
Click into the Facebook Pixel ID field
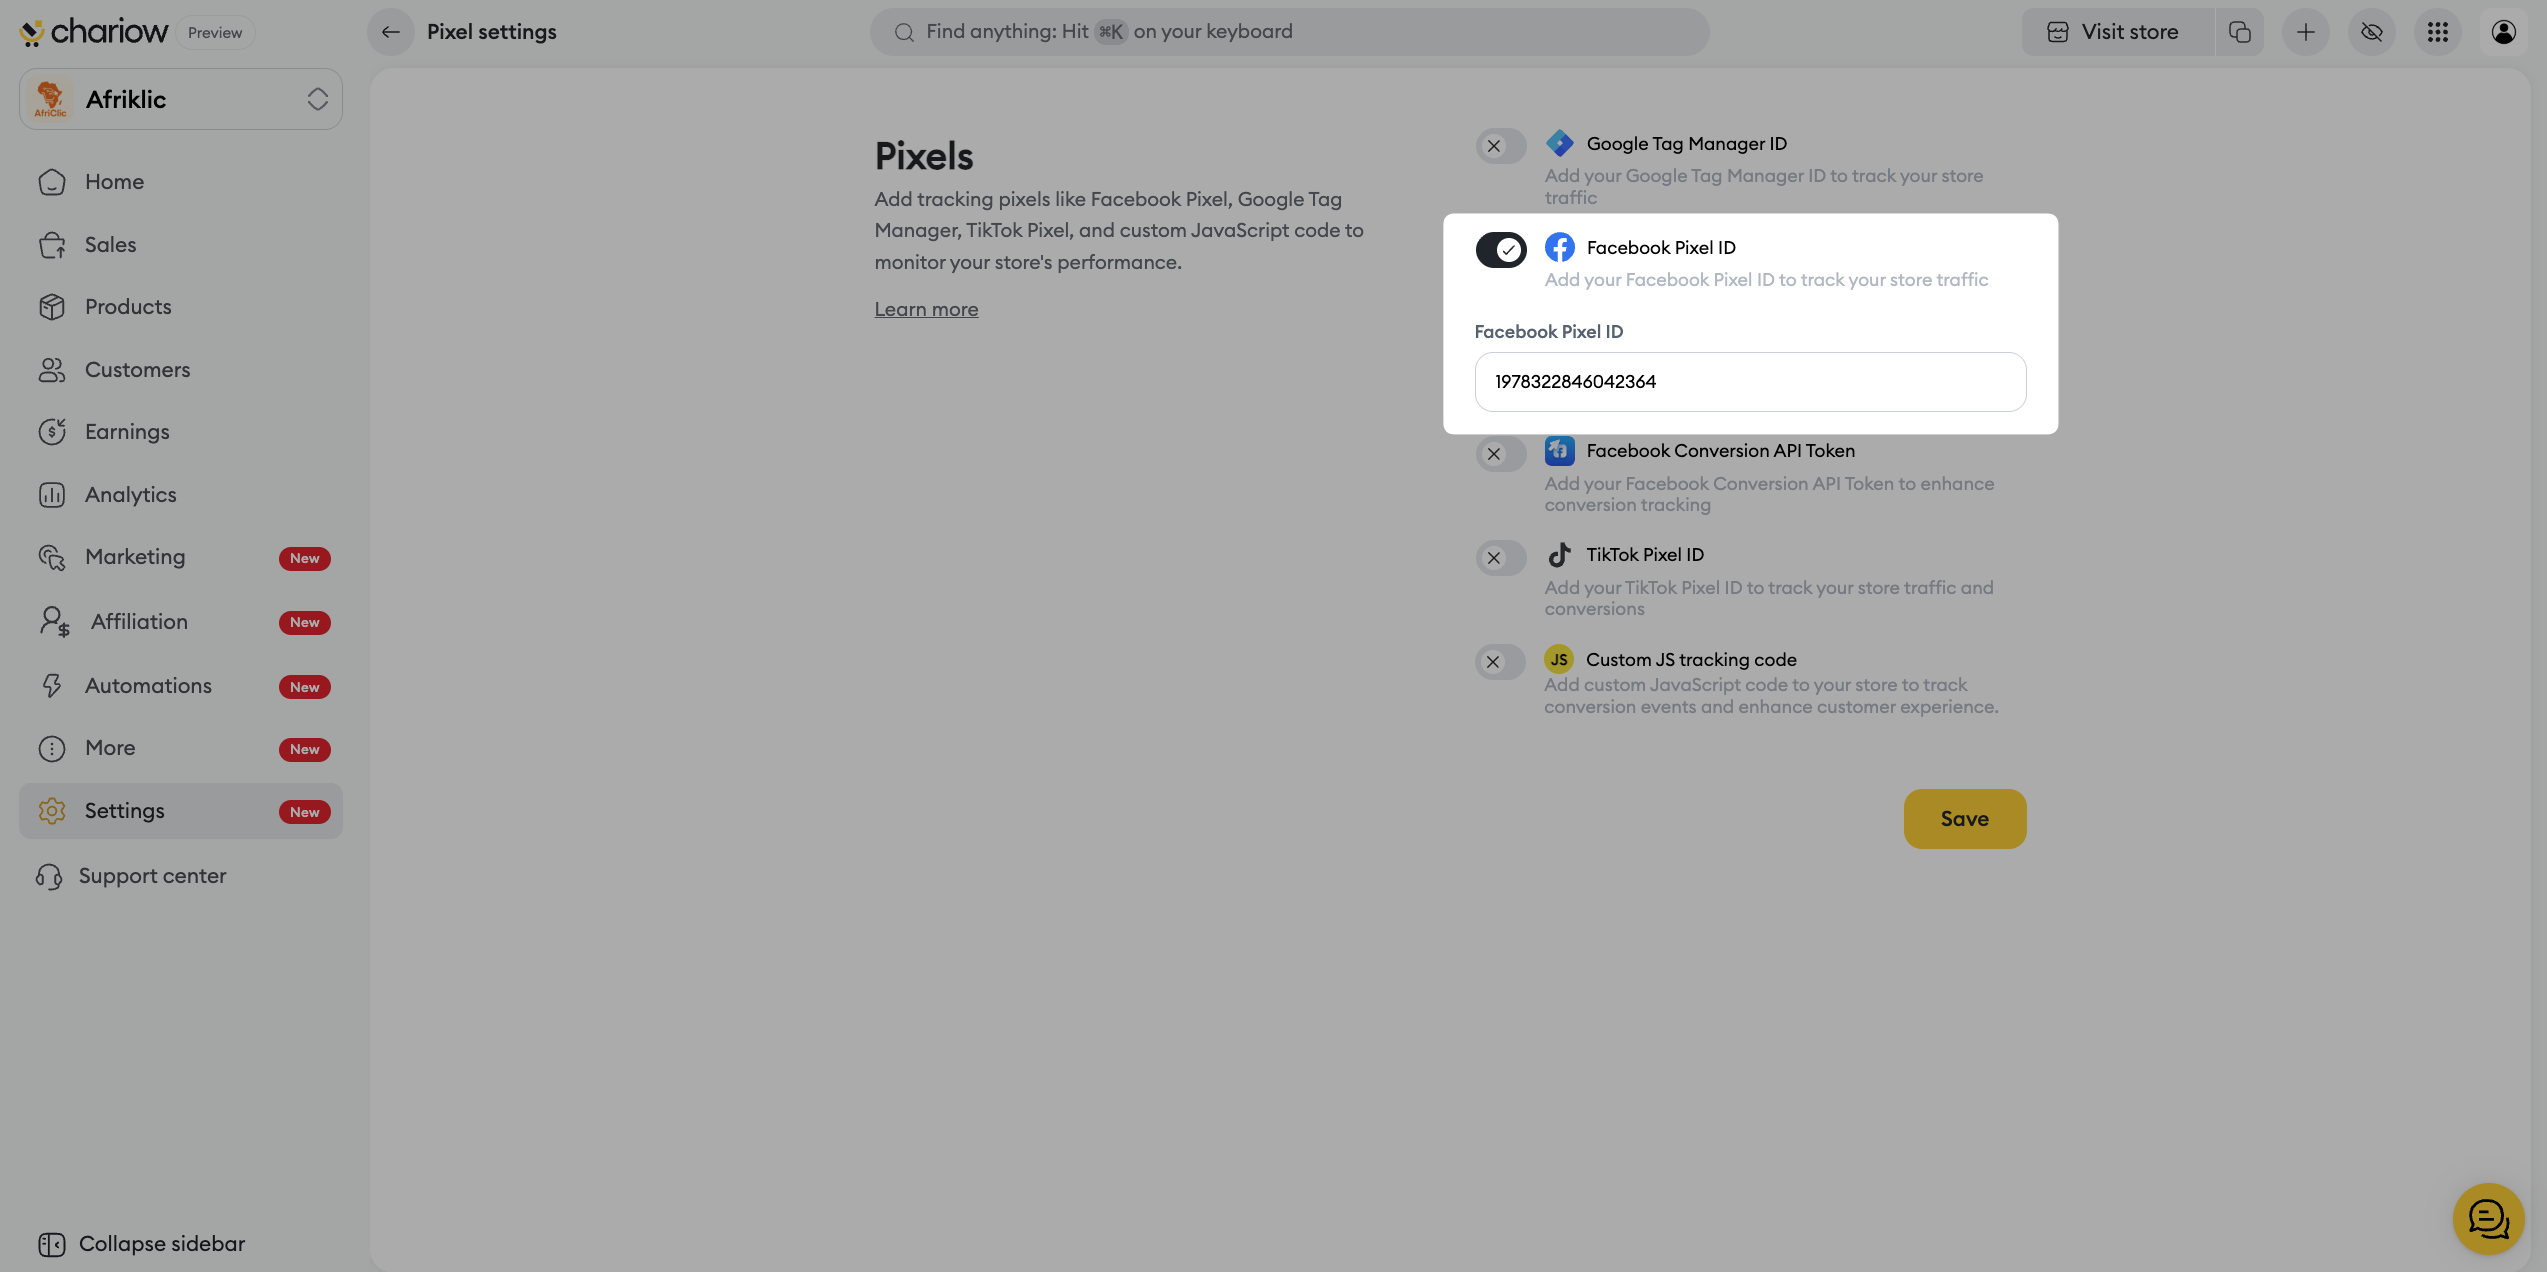pos(1750,382)
